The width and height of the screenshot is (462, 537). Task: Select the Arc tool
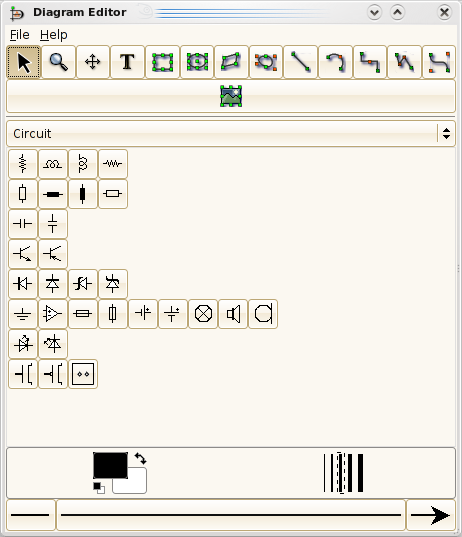[x=335, y=62]
